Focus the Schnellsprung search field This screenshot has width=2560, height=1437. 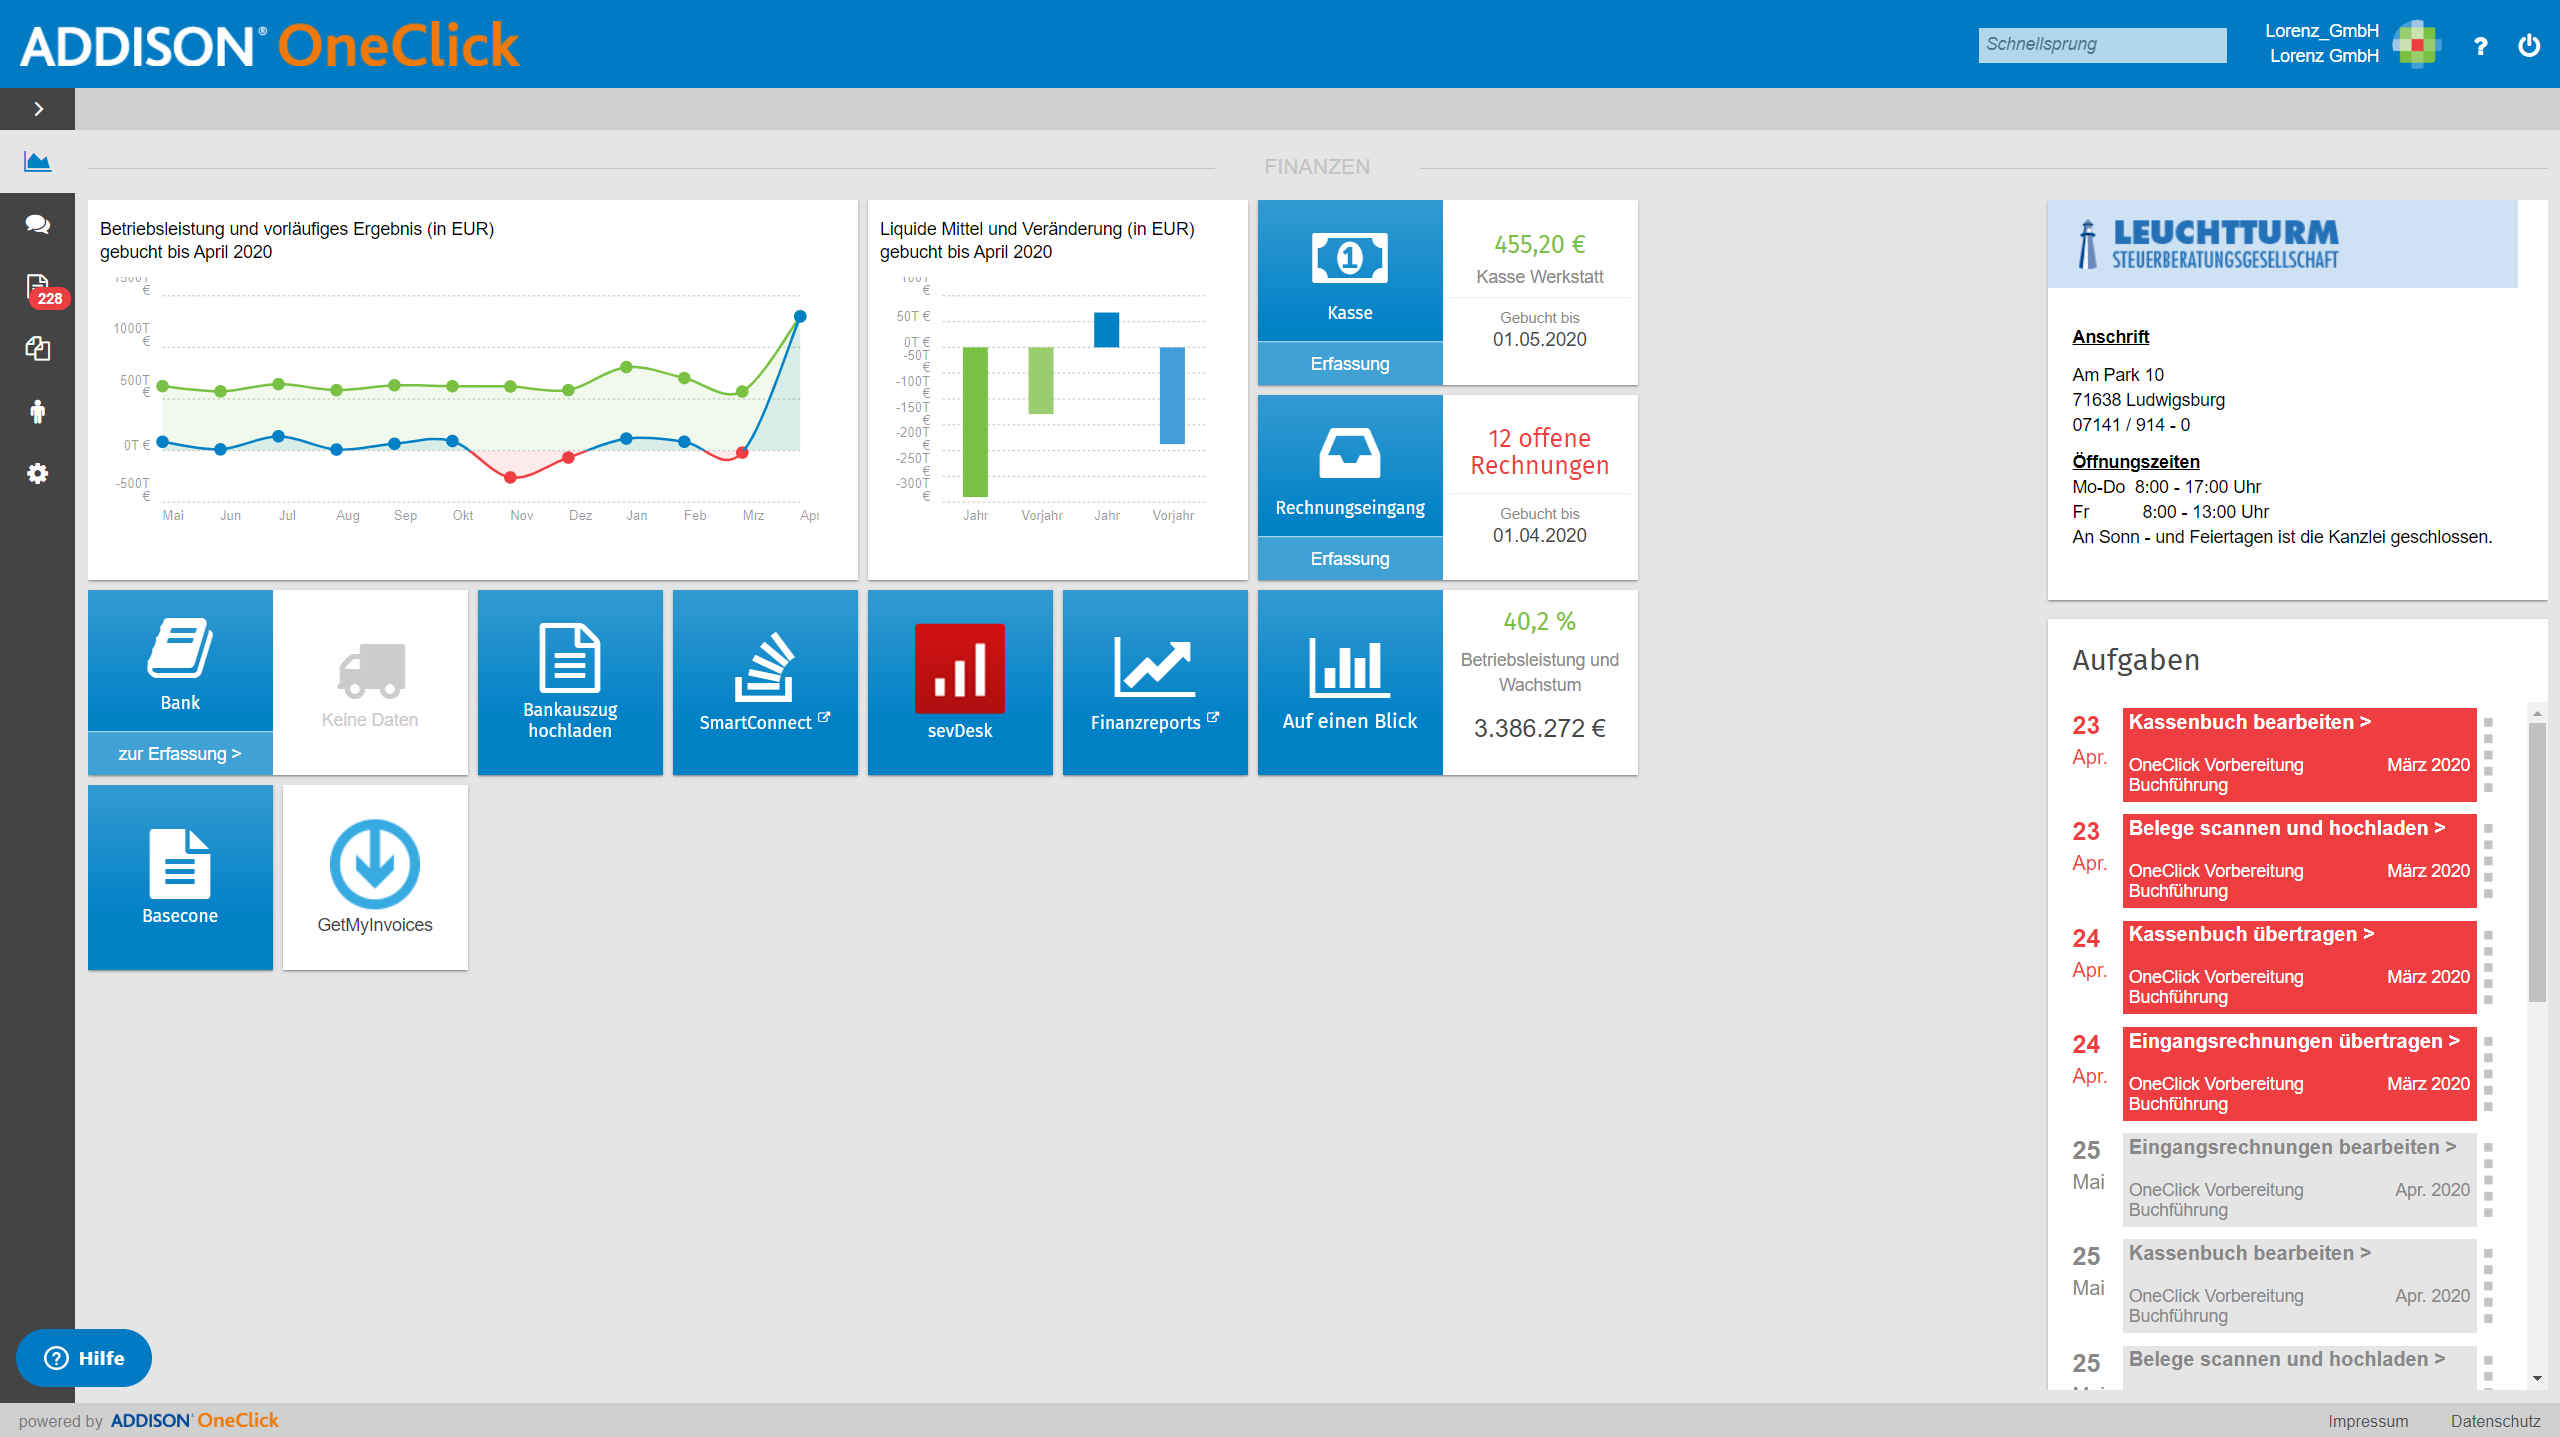click(x=2102, y=44)
